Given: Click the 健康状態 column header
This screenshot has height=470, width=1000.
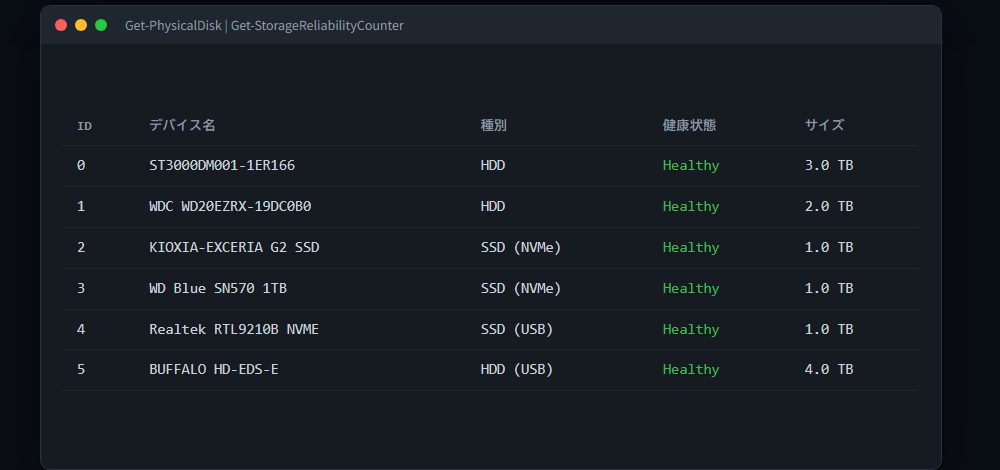Looking at the screenshot, I should coord(689,125).
